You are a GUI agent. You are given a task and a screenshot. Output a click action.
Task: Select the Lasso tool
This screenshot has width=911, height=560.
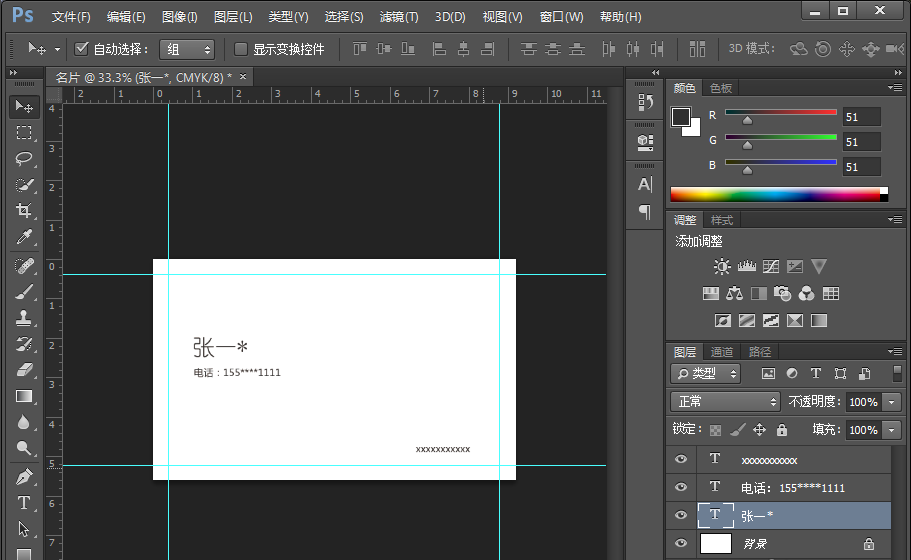(x=24, y=159)
